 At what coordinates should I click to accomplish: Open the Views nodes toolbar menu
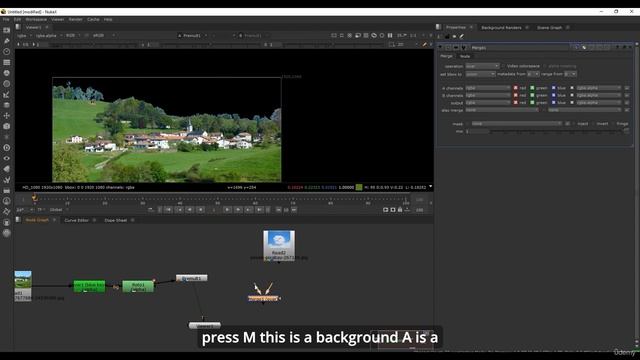pos(7,158)
